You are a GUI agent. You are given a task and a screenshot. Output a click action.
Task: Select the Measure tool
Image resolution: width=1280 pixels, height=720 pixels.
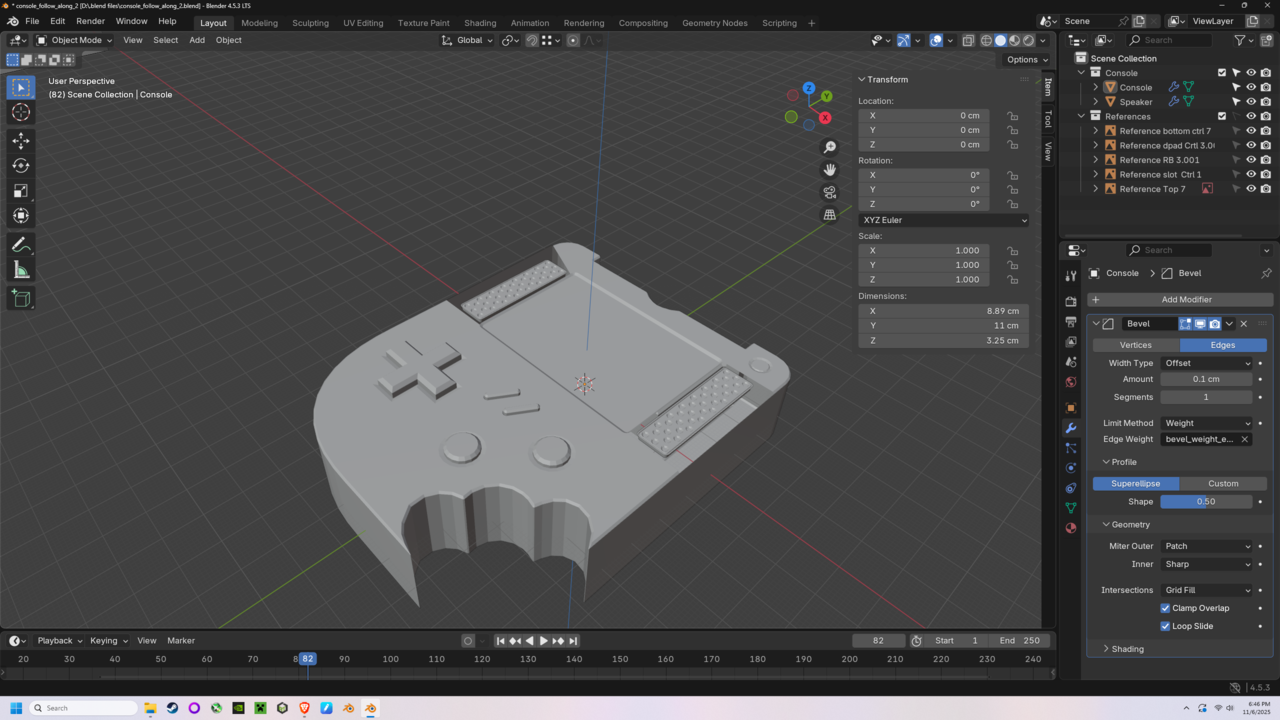pos(21,270)
